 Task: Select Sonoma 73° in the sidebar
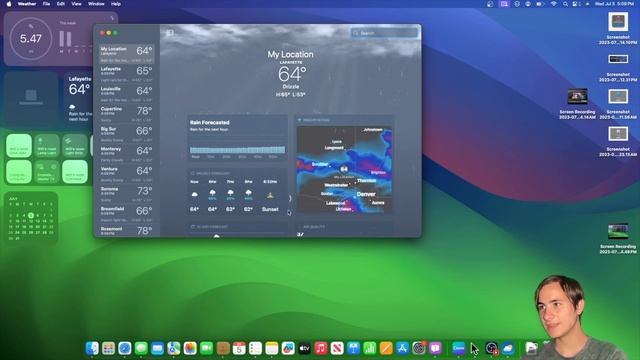click(x=127, y=193)
